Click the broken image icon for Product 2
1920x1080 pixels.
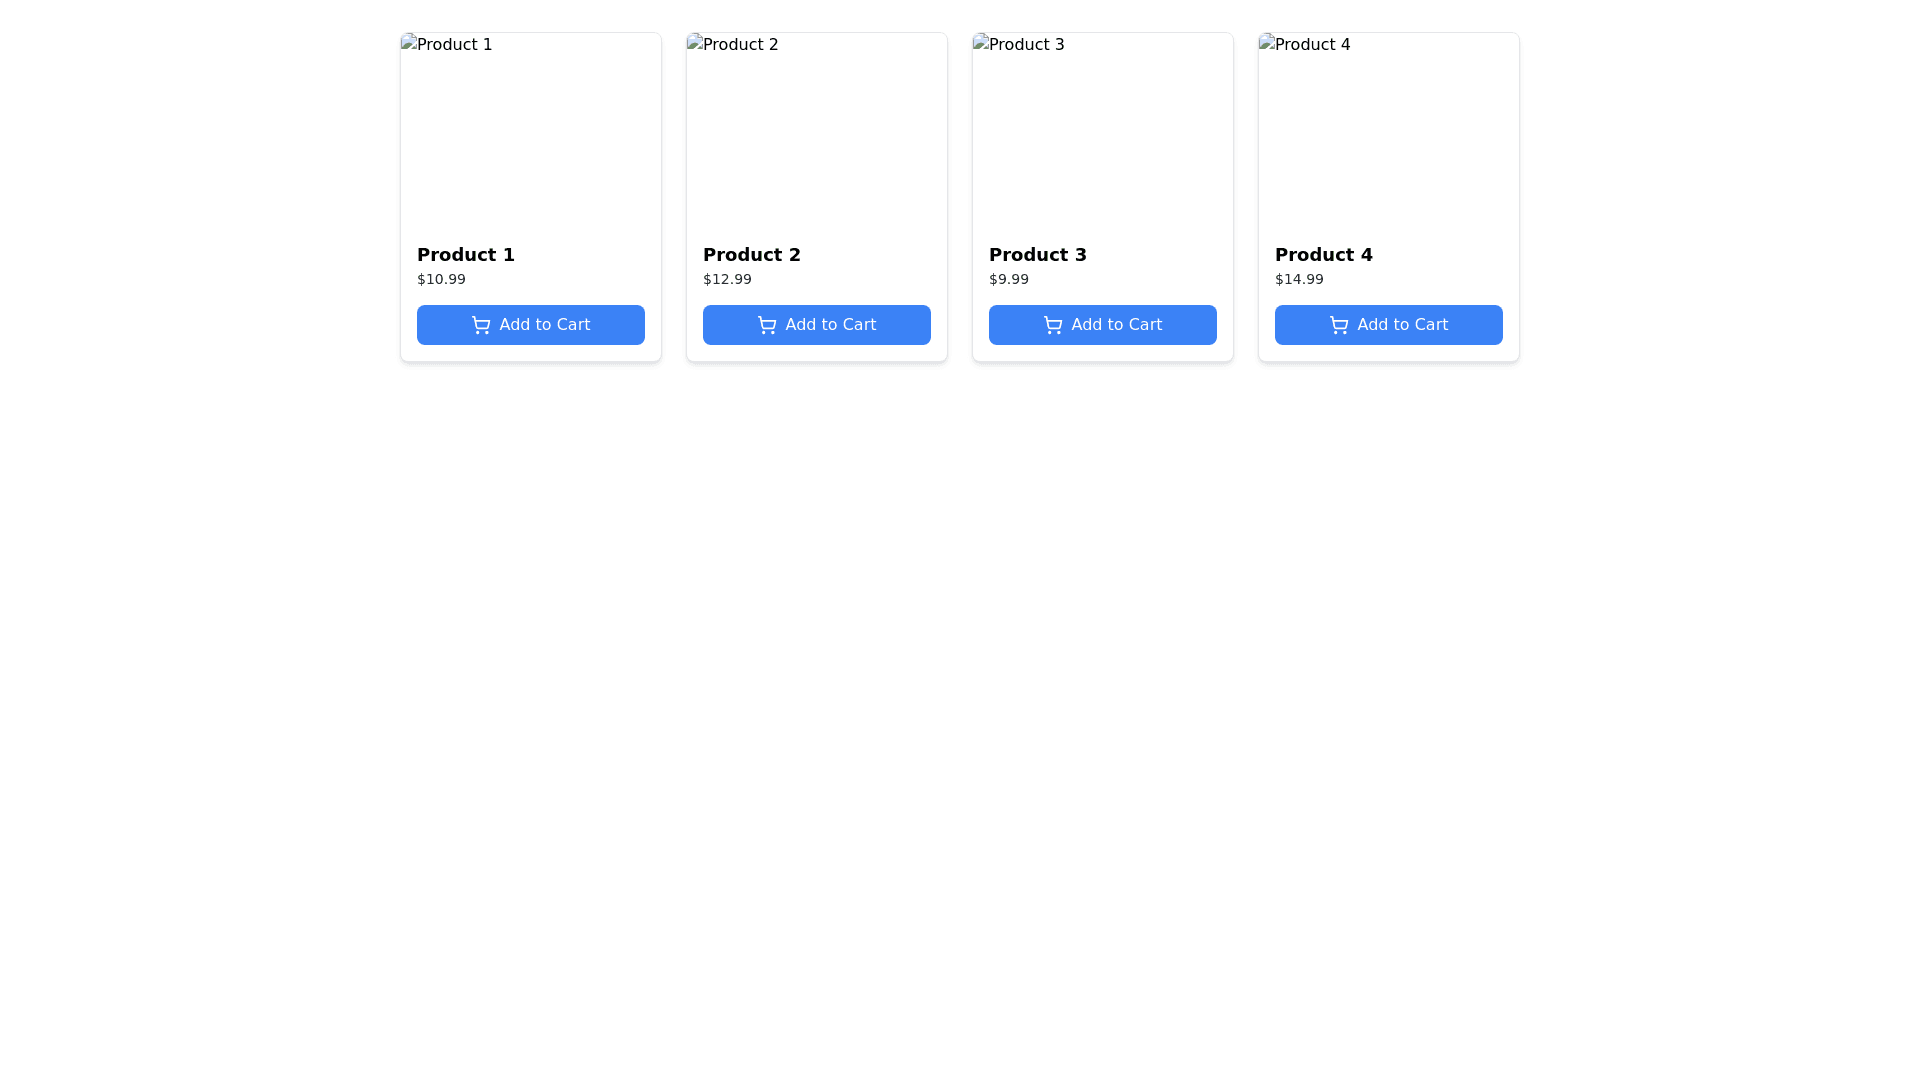[x=695, y=44]
